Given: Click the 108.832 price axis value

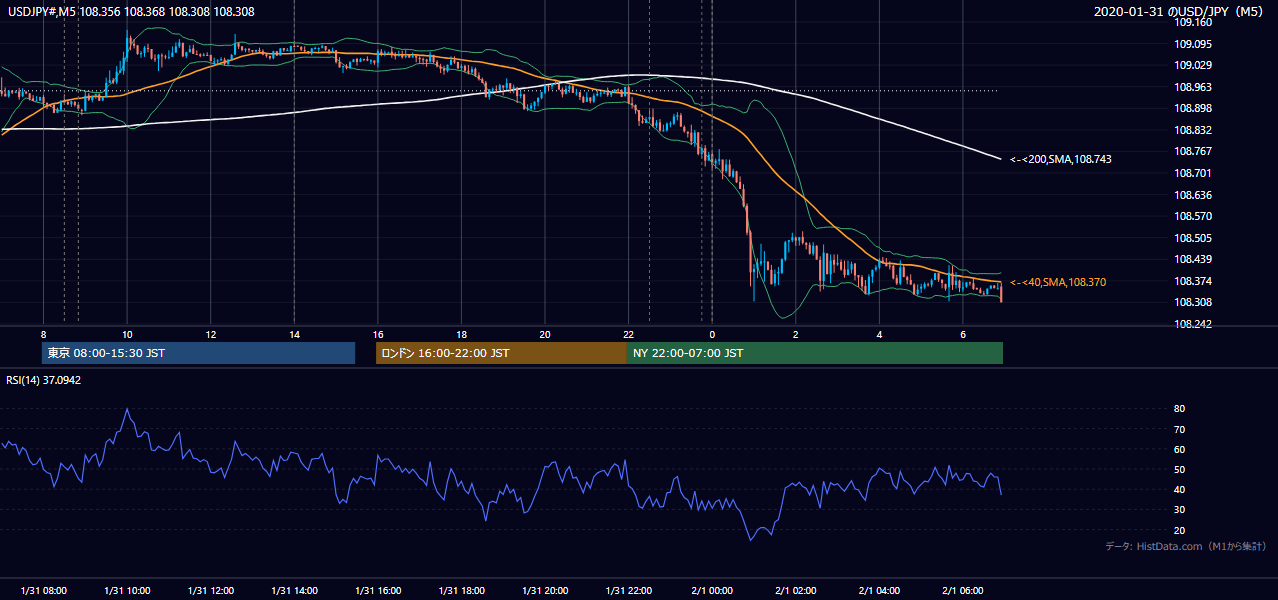Looking at the screenshot, I should tap(1192, 131).
